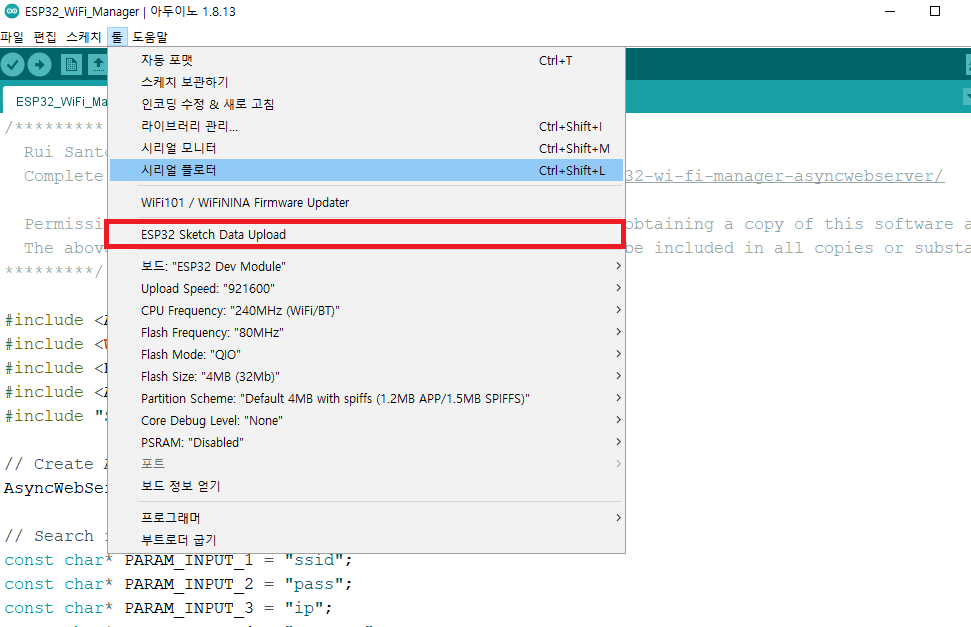Expand the Flash Frequency "80MHz" submenu

pos(367,333)
